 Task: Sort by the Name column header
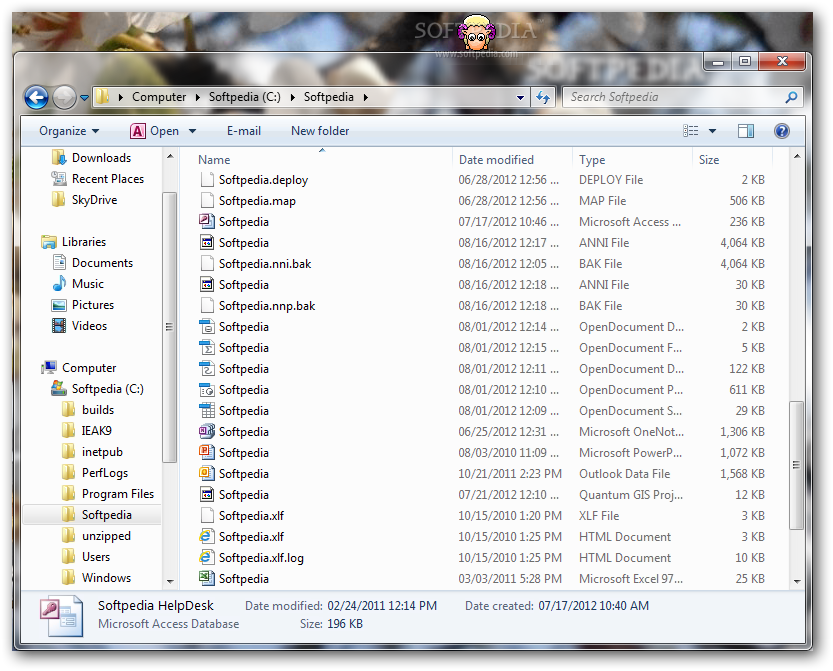pyautogui.click(x=214, y=159)
